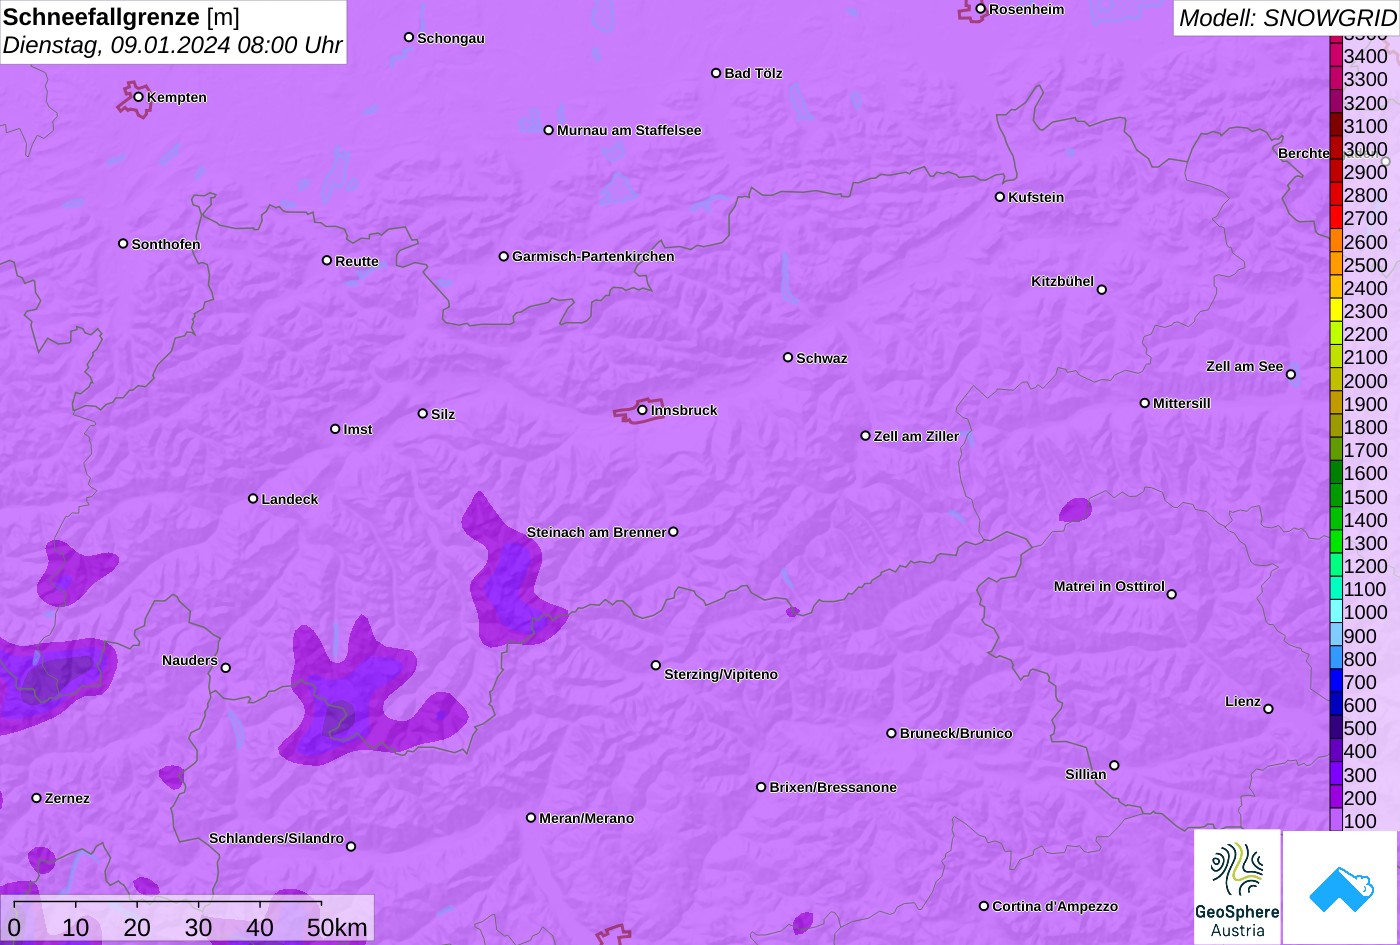Click the Sillian label
The height and width of the screenshot is (945, 1400).
click(x=1086, y=774)
